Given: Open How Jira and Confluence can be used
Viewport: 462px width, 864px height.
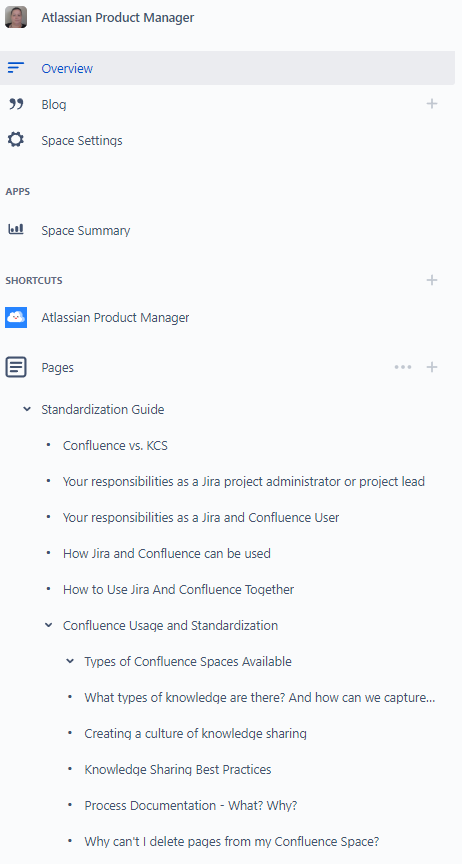Looking at the screenshot, I should point(166,553).
